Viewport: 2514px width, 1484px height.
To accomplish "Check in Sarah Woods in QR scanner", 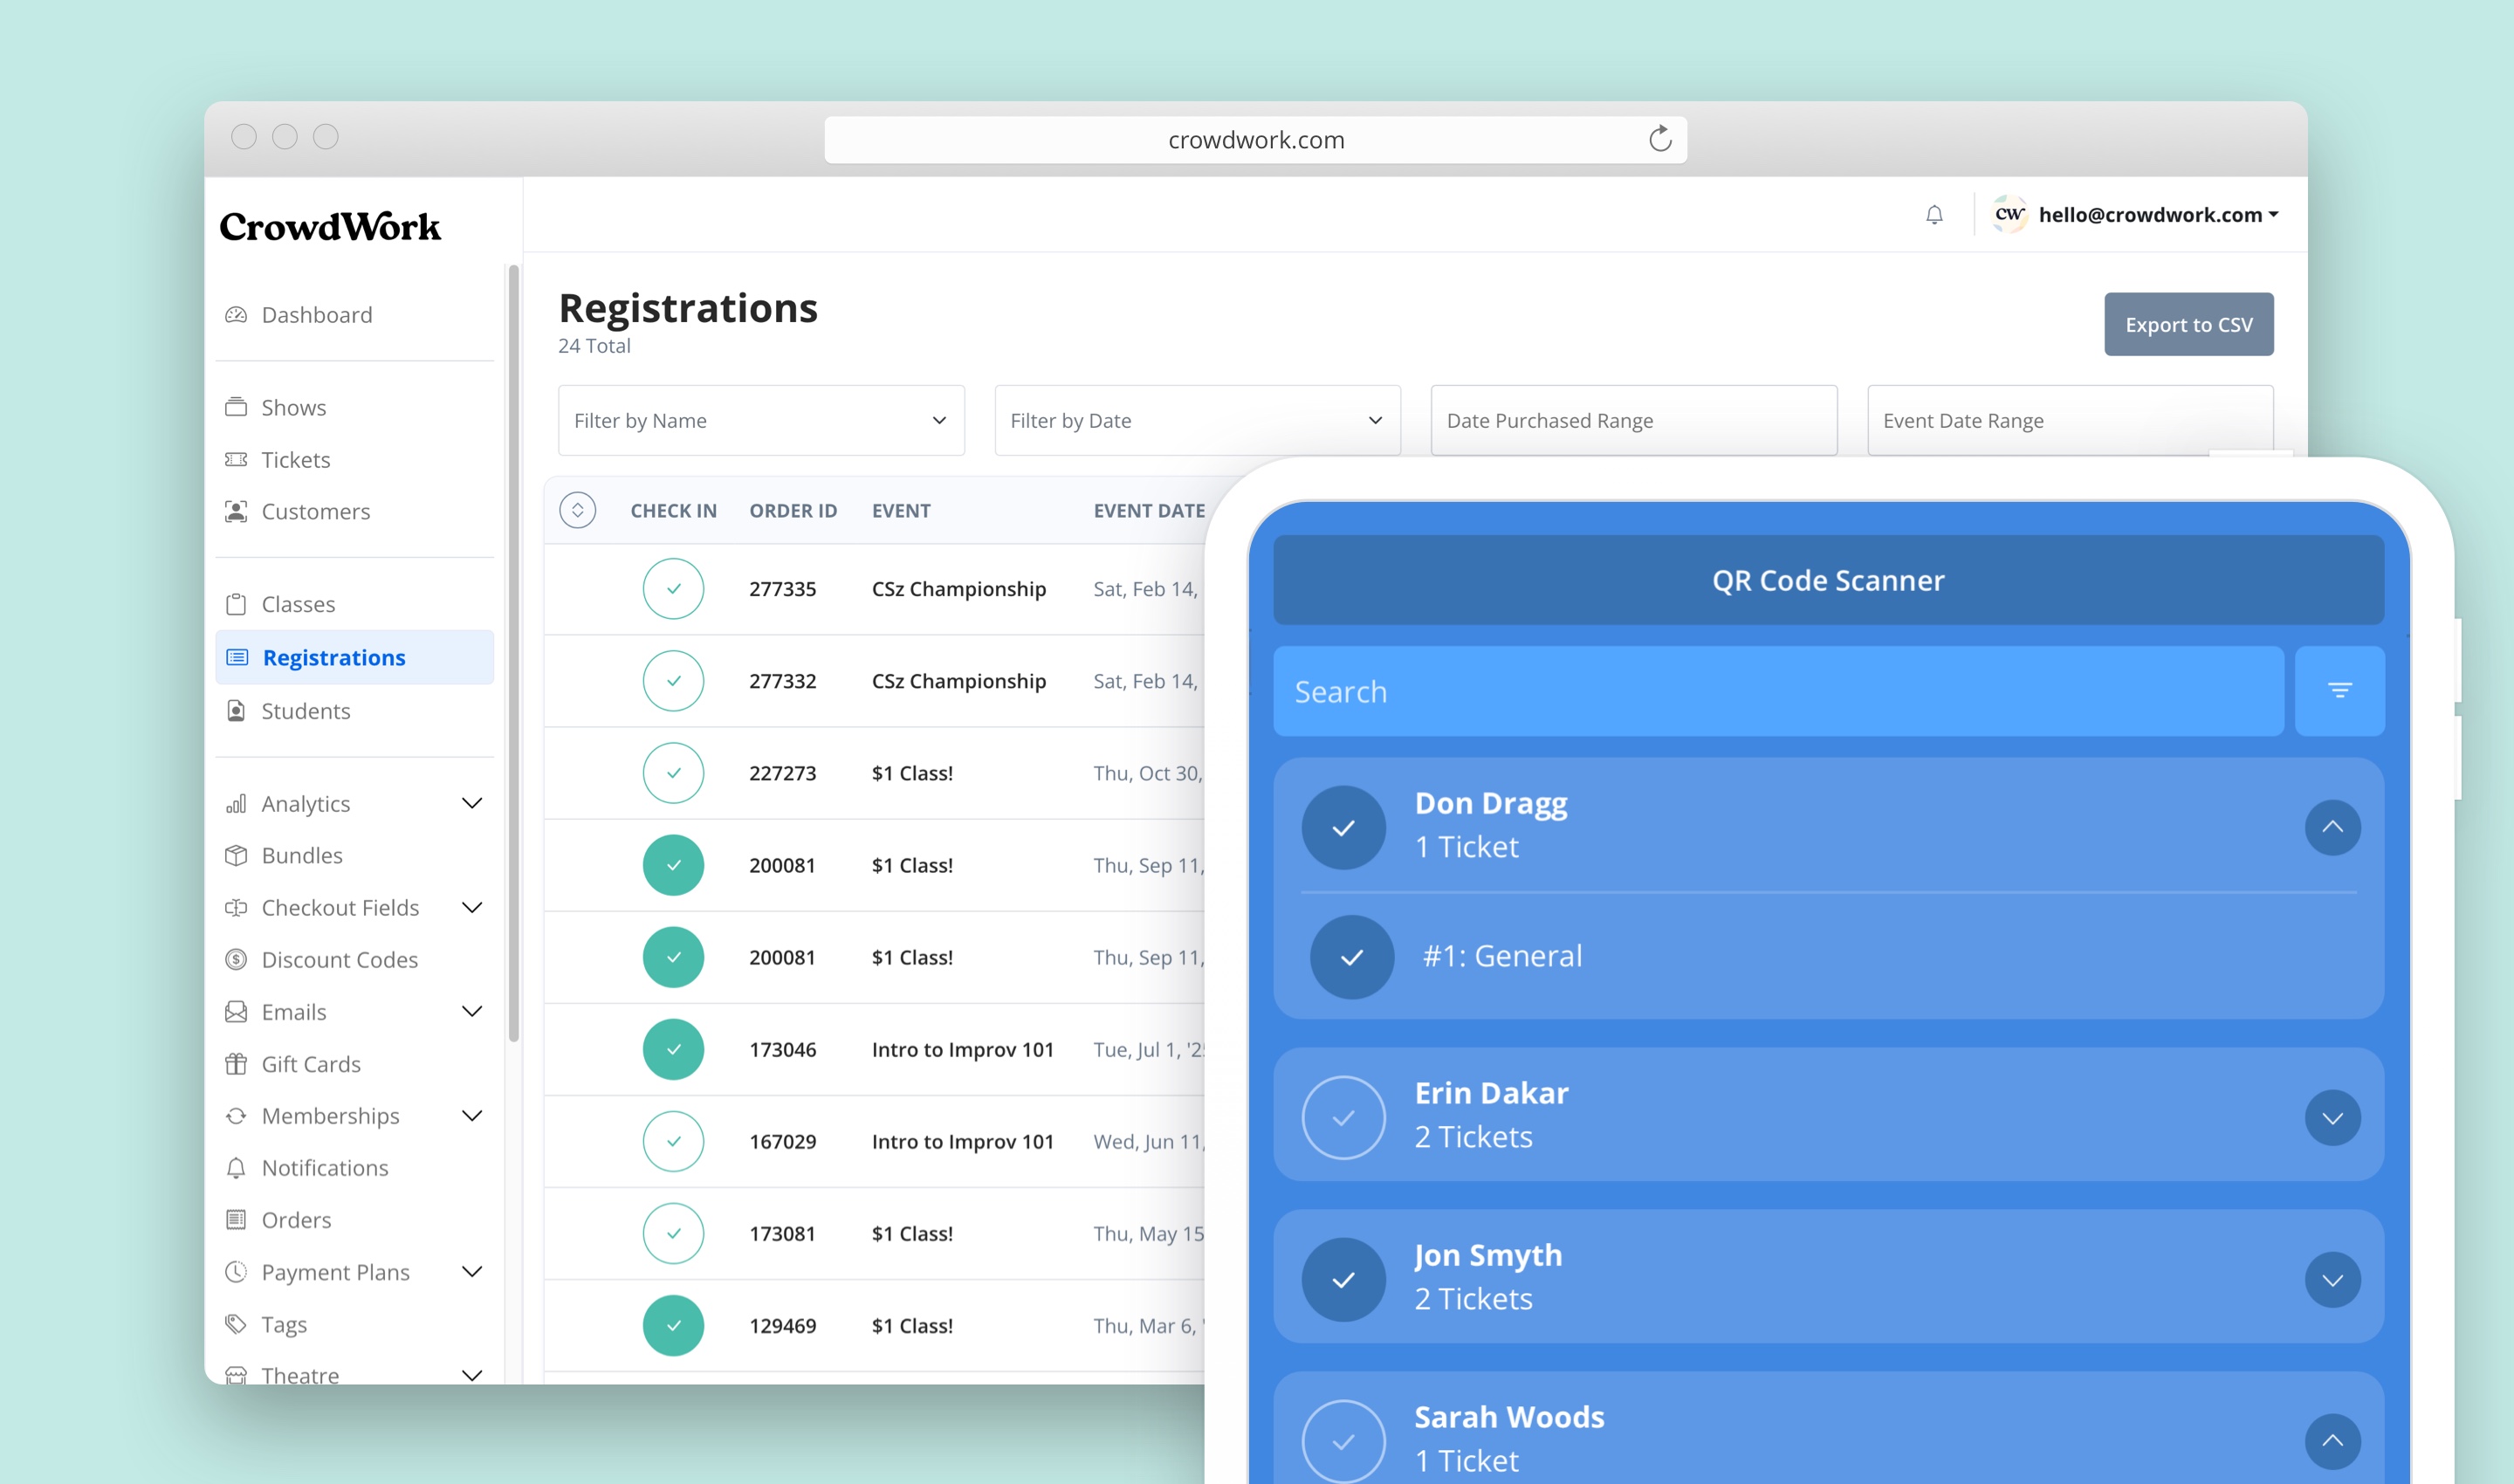I will 1343,1441.
